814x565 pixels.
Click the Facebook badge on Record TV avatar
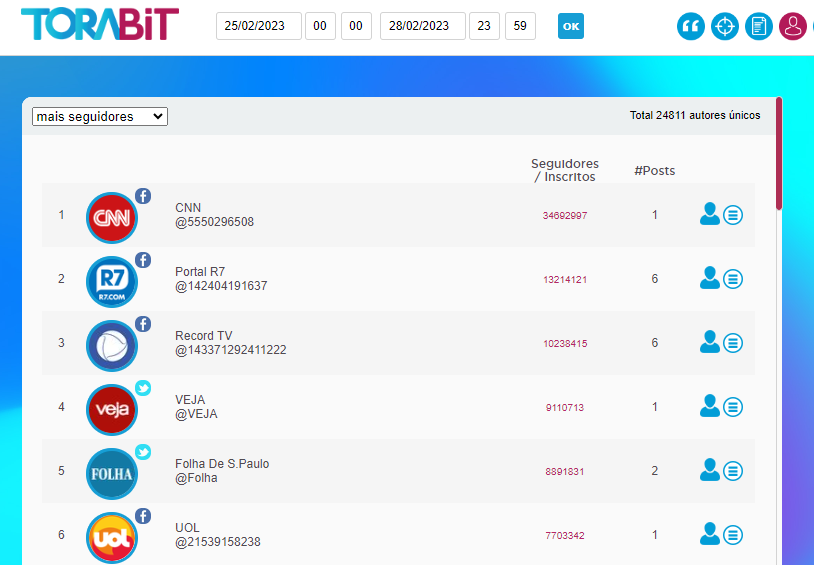tap(143, 324)
